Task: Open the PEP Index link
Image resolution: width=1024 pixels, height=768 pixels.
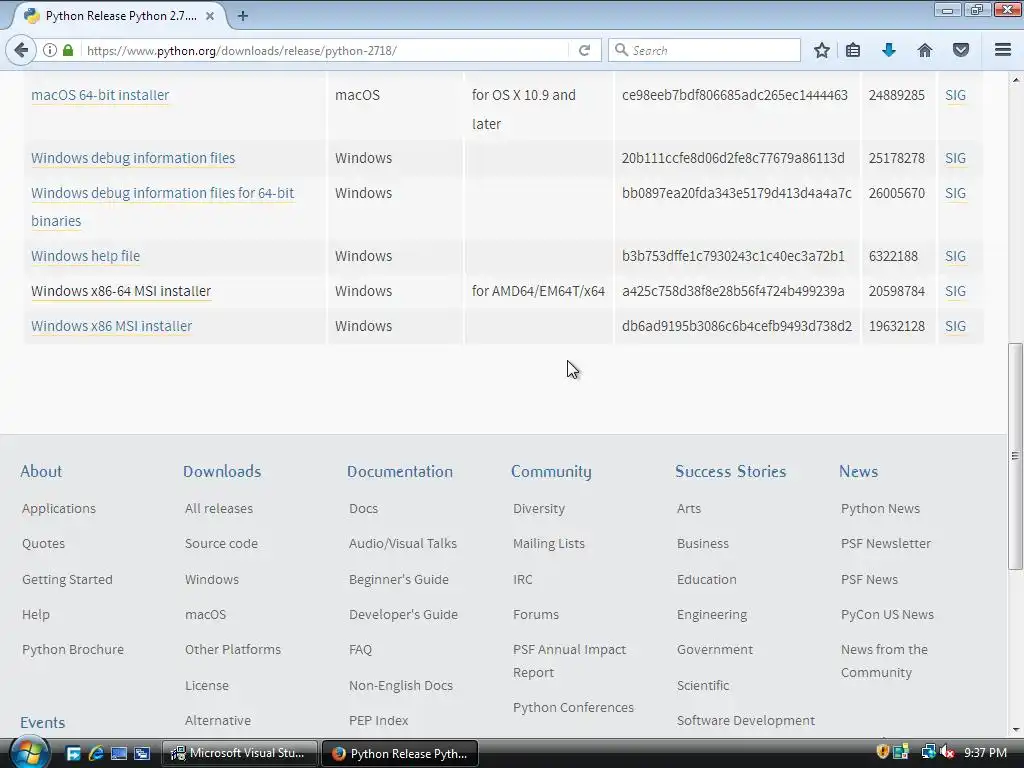Action: coord(378,720)
